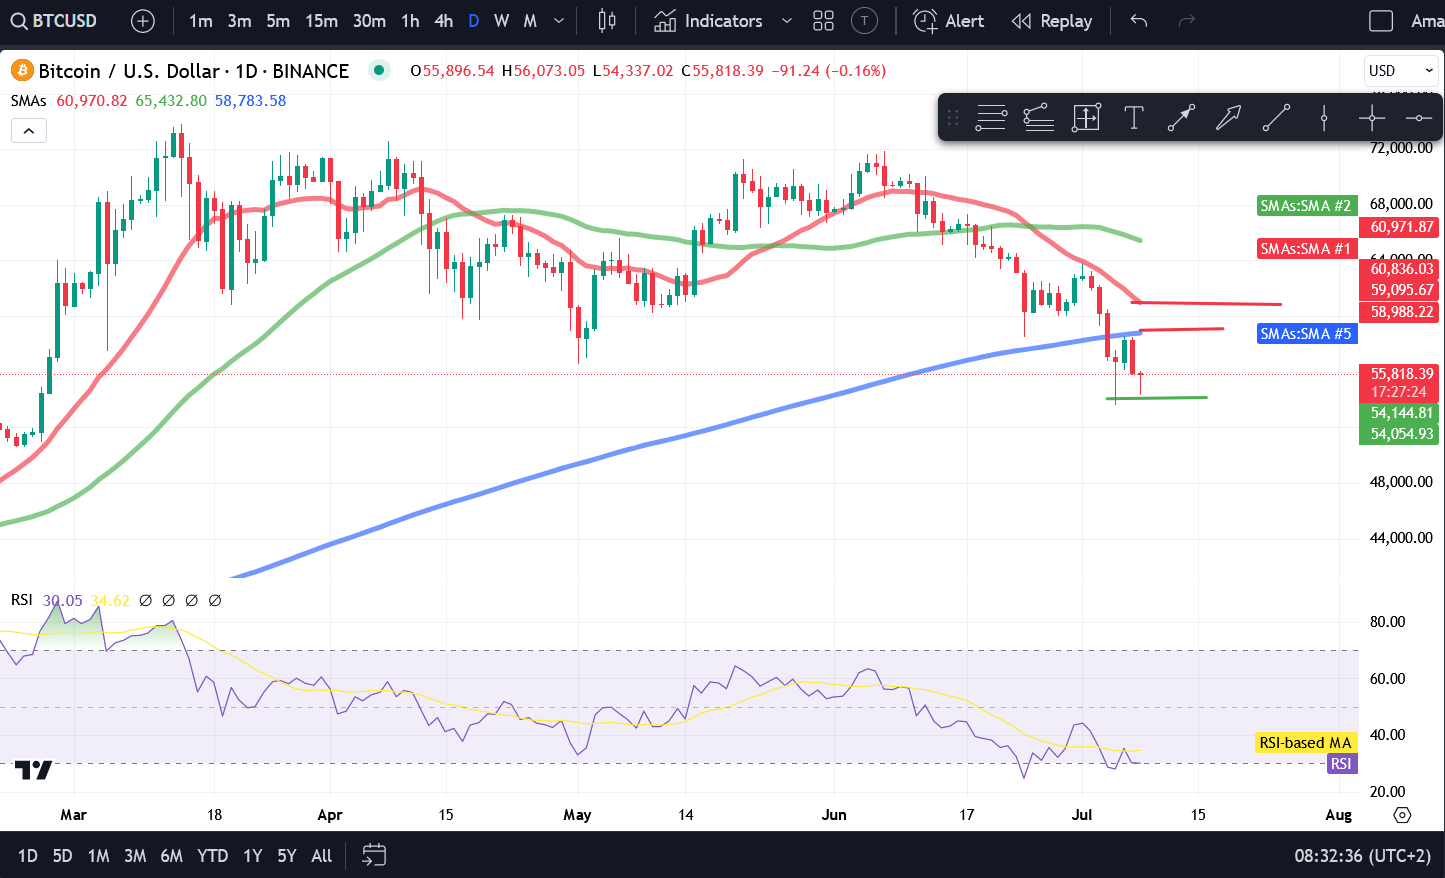Set date range to All
Screen dimensions: 1445x878
[x=322, y=856]
